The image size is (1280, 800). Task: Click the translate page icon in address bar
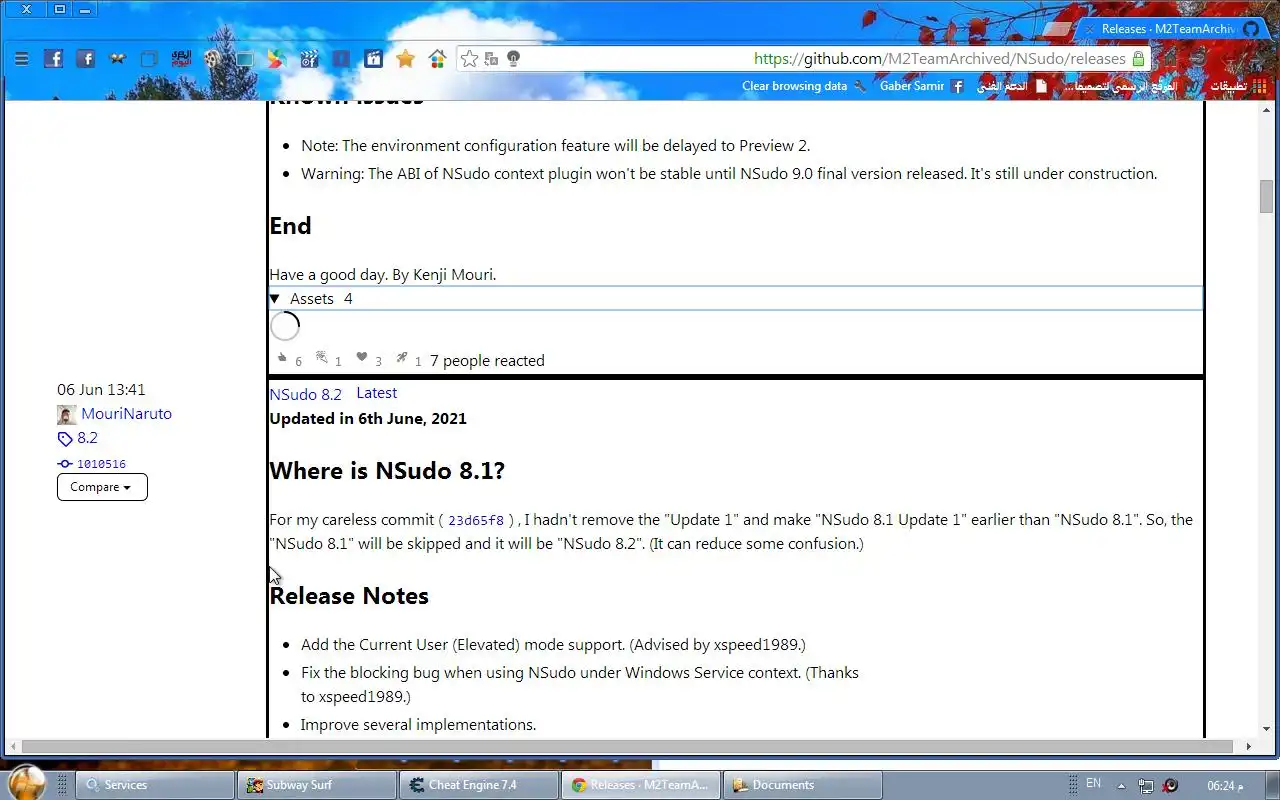(491, 59)
